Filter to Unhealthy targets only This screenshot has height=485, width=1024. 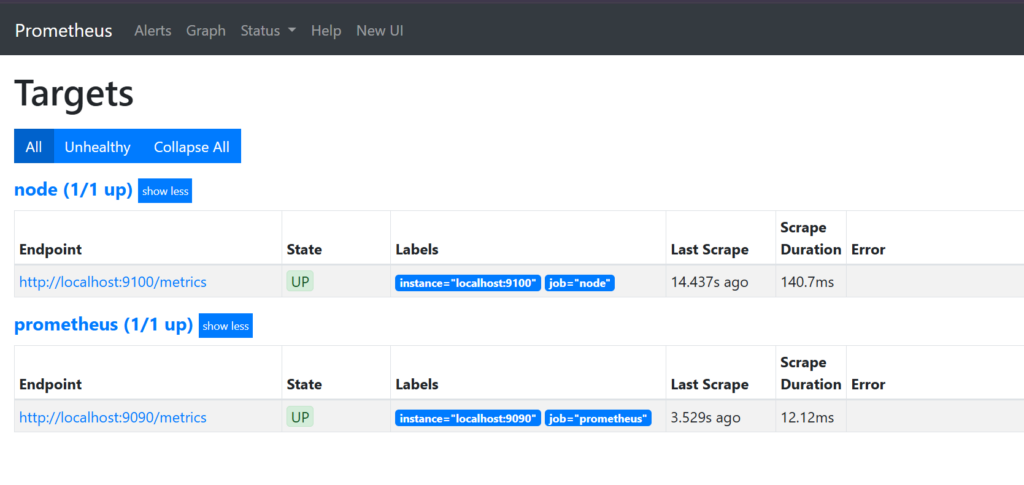click(x=97, y=146)
